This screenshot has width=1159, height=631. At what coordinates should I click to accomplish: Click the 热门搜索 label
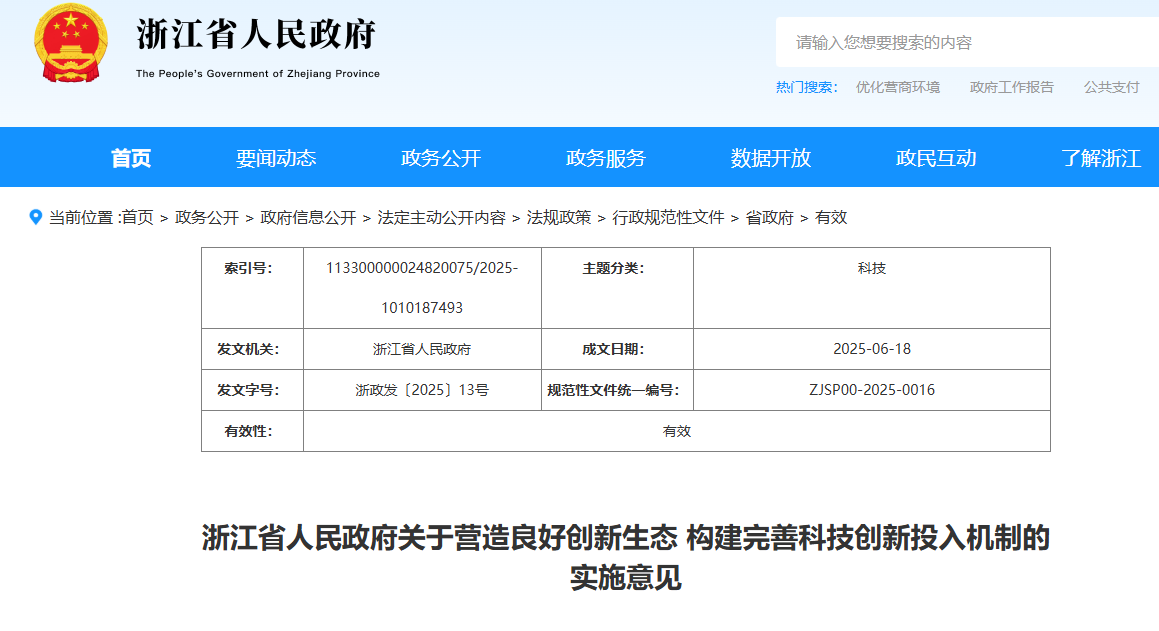[x=806, y=87]
